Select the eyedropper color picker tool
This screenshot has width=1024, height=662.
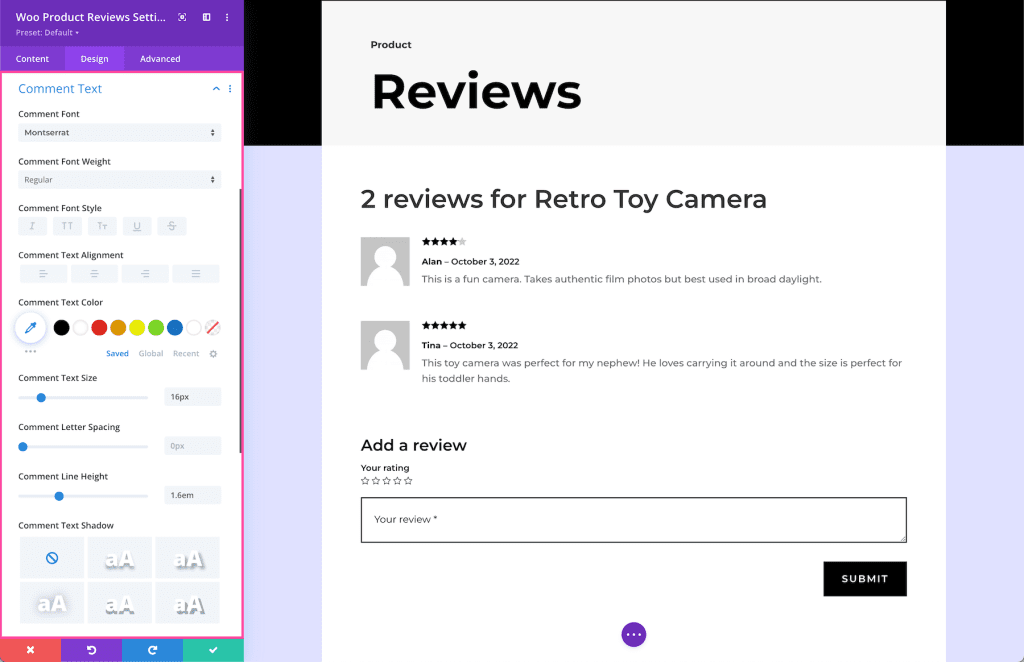point(30,327)
